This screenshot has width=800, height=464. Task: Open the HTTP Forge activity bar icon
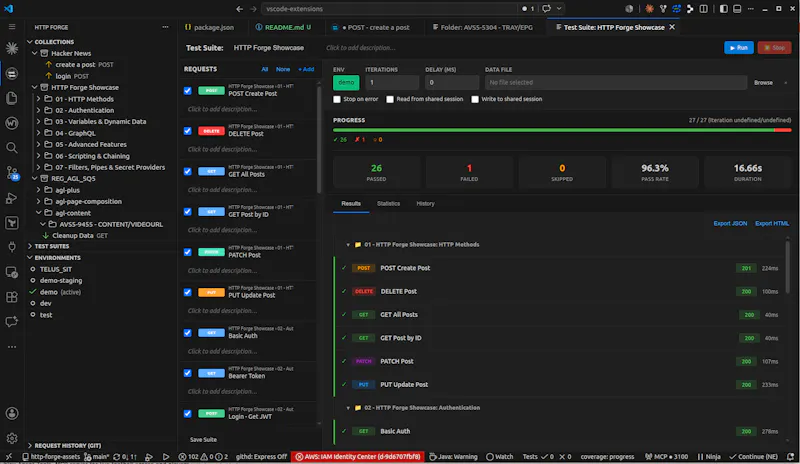tap(12, 74)
